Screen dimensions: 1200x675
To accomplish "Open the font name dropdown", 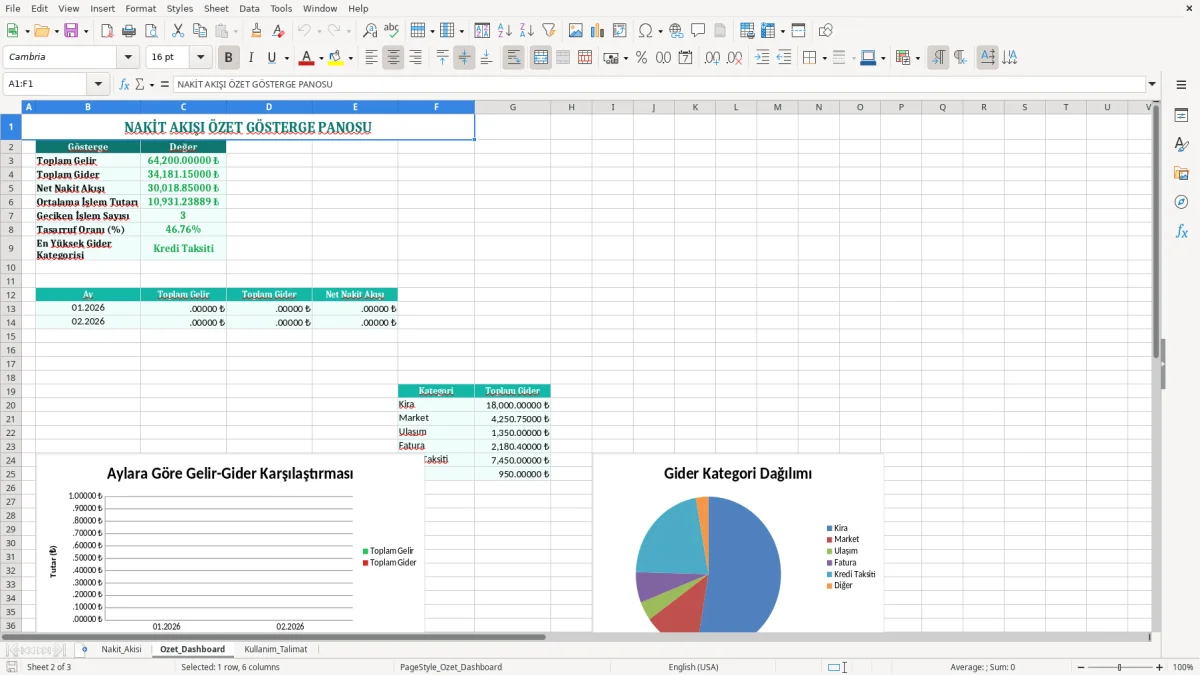I will [x=127, y=58].
